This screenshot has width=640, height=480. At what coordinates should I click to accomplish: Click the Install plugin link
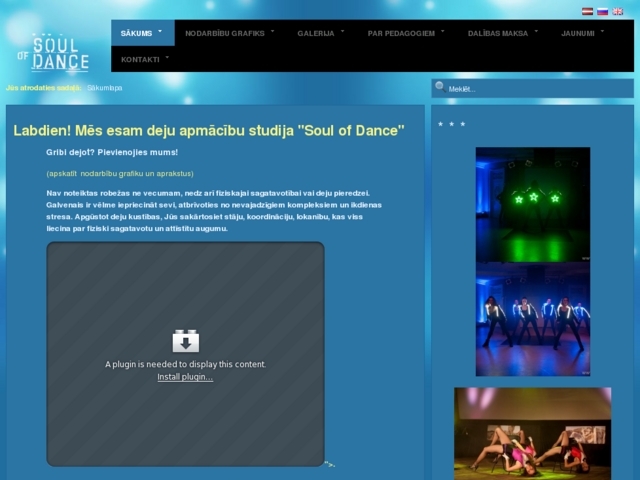pyautogui.click(x=185, y=377)
